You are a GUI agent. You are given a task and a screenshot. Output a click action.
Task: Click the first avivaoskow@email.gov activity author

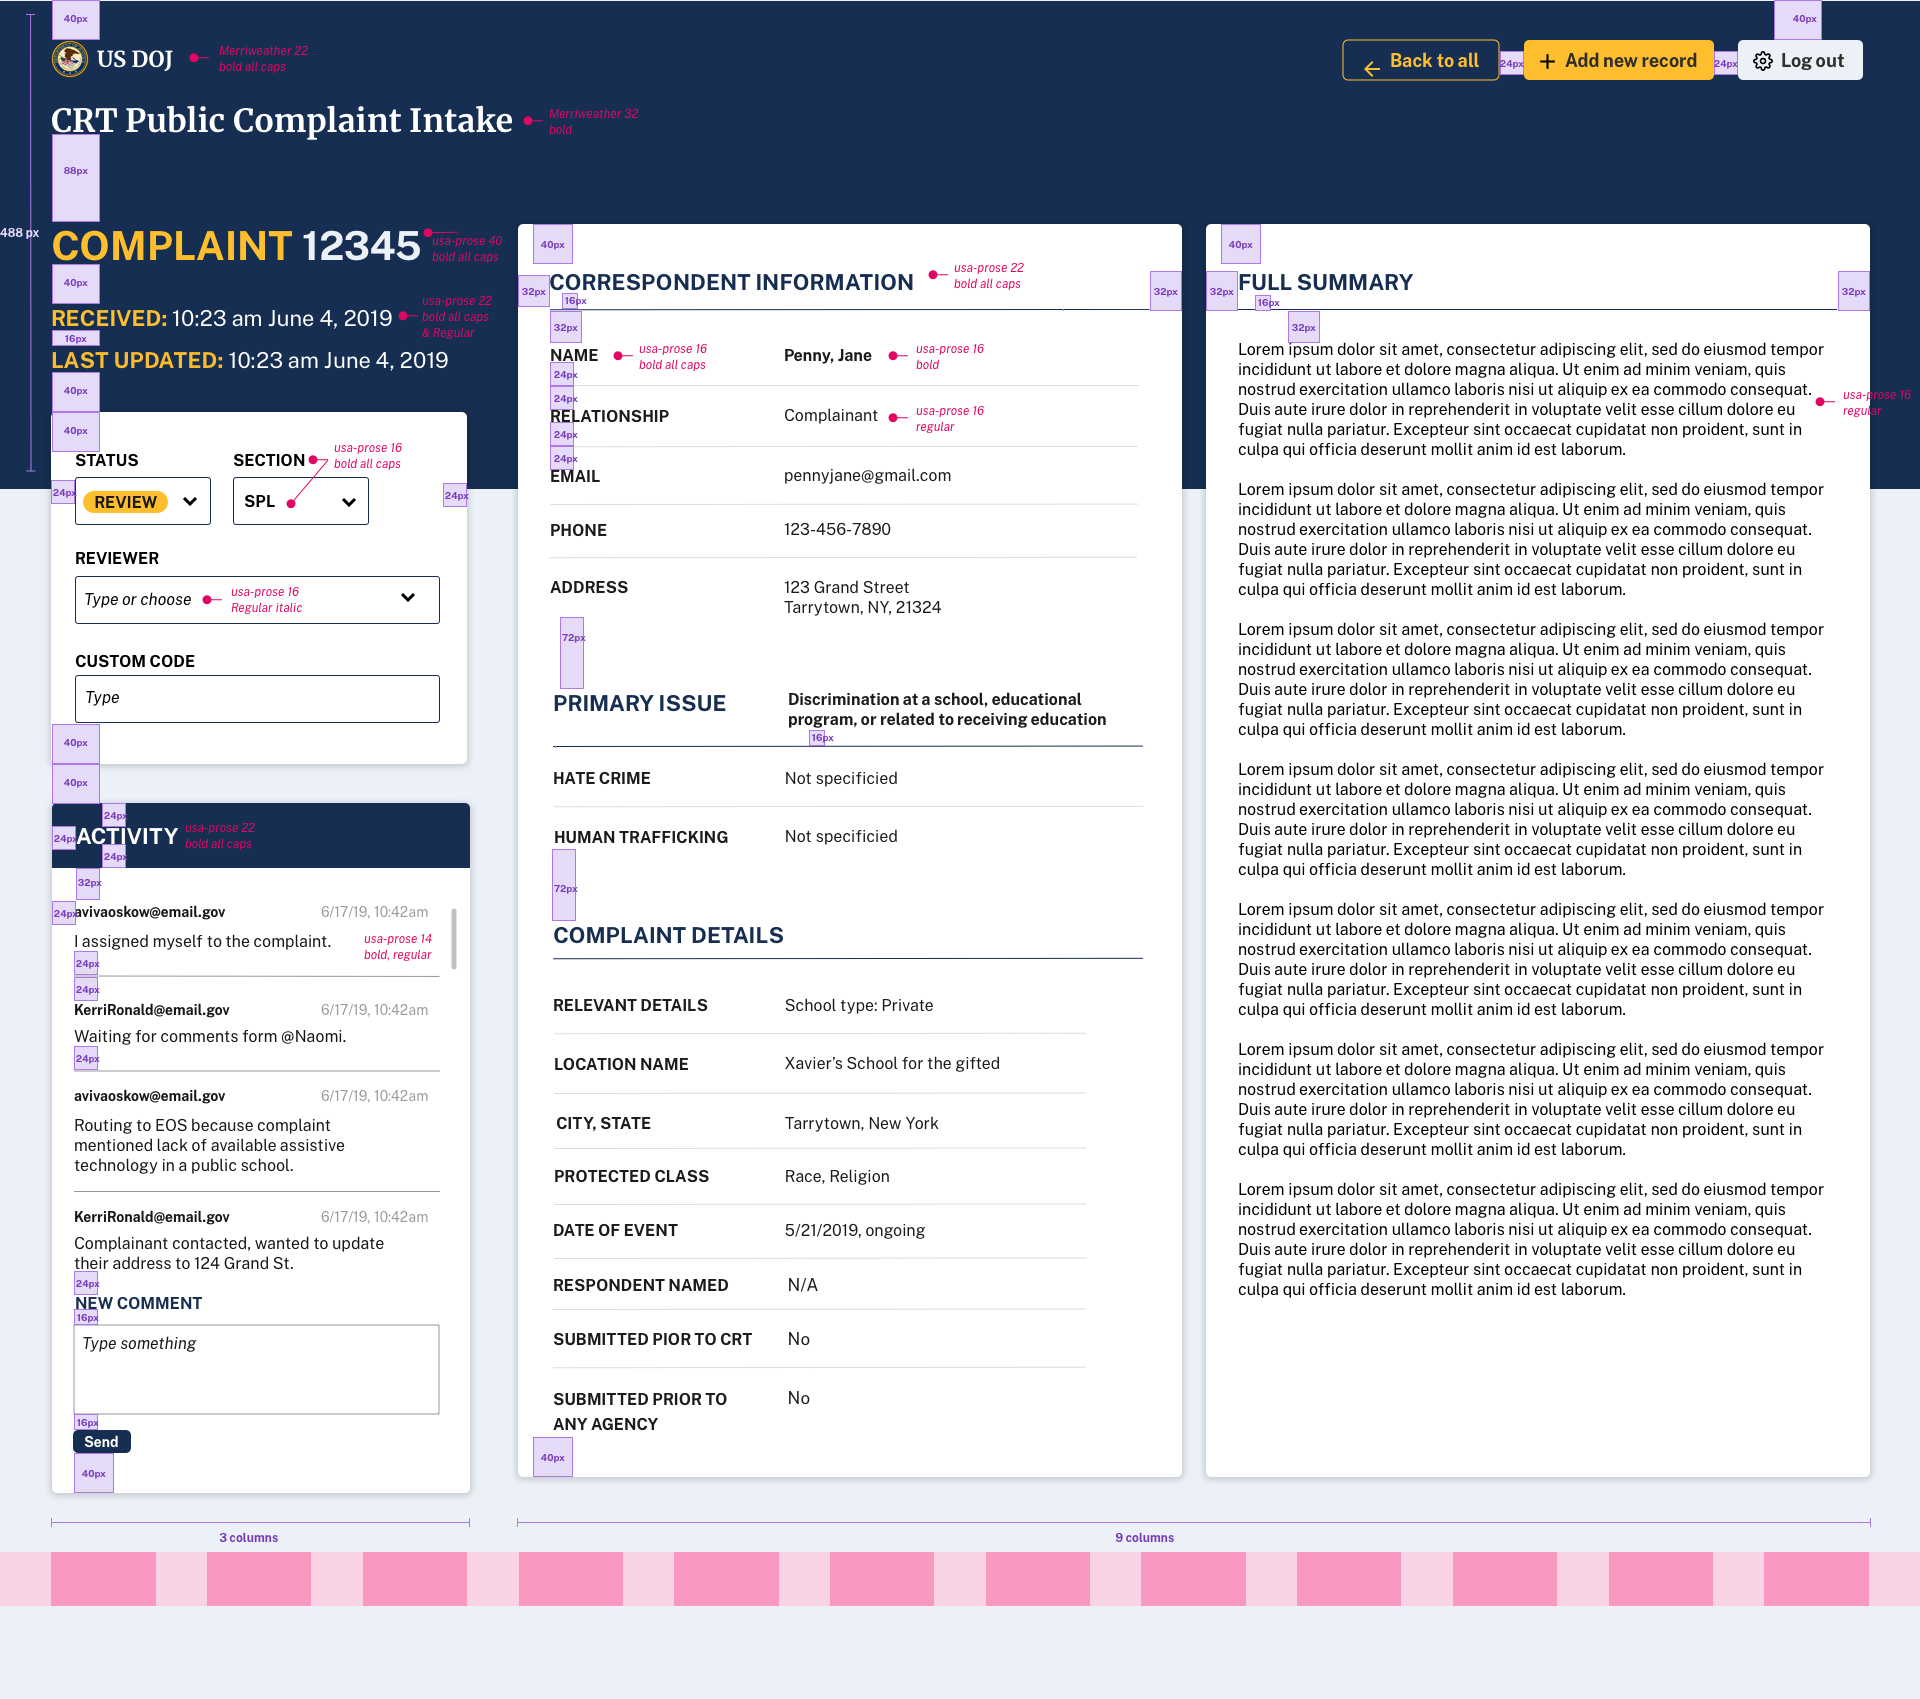[x=150, y=912]
